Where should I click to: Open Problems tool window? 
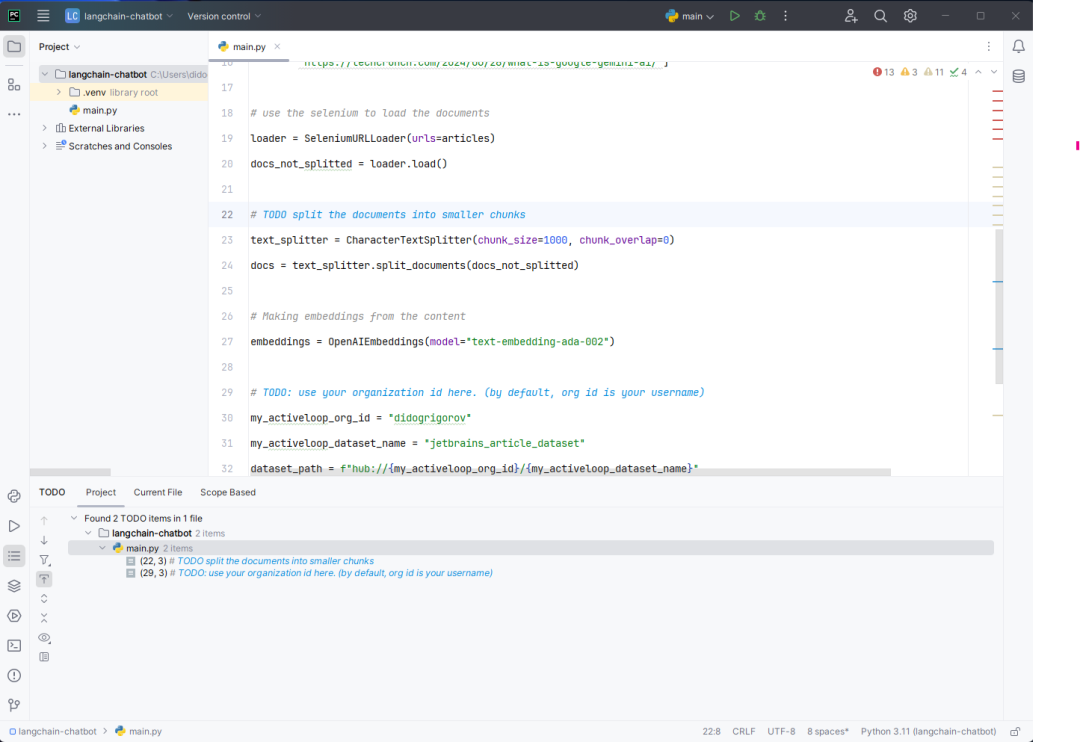[14, 676]
